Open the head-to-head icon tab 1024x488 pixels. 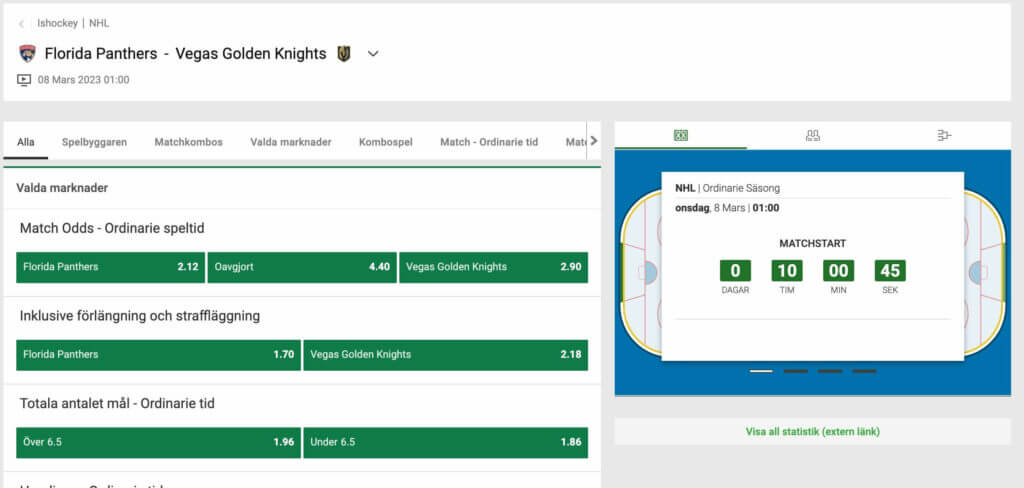tap(812, 135)
